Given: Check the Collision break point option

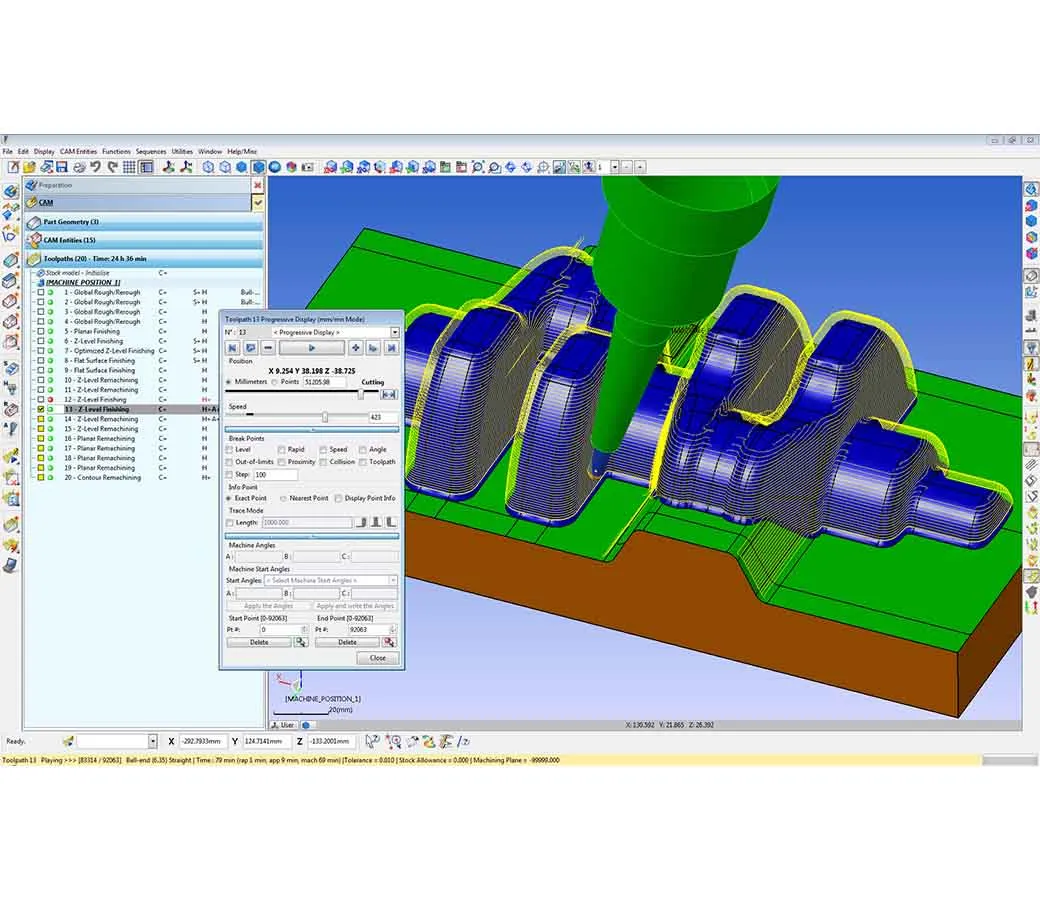Looking at the screenshot, I should (x=324, y=462).
